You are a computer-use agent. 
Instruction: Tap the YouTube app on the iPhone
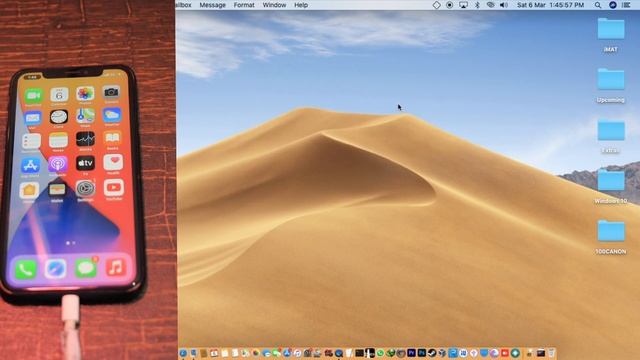114,188
